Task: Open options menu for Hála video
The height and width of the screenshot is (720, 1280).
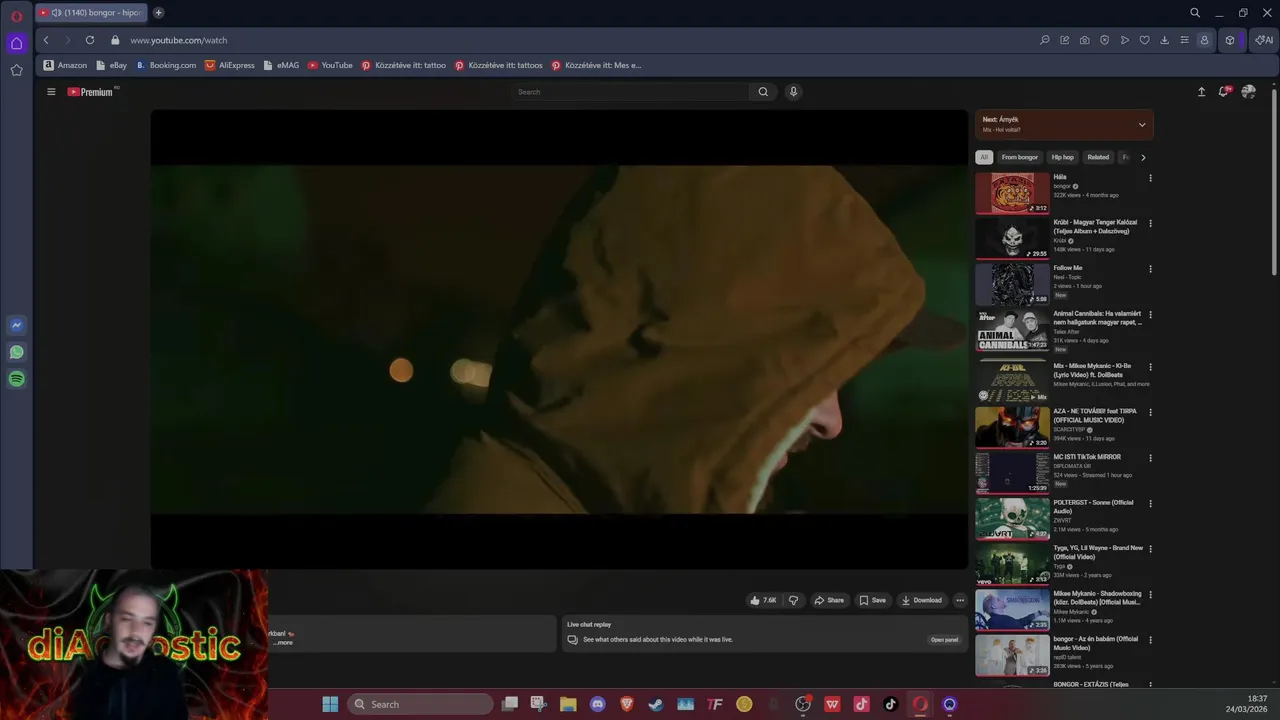Action: (x=1150, y=178)
